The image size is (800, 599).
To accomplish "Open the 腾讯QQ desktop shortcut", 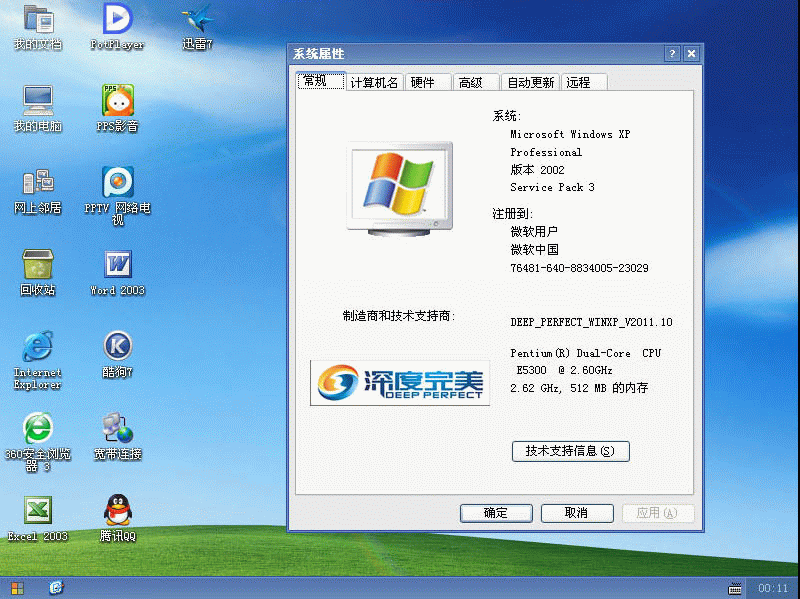I will pos(117,518).
